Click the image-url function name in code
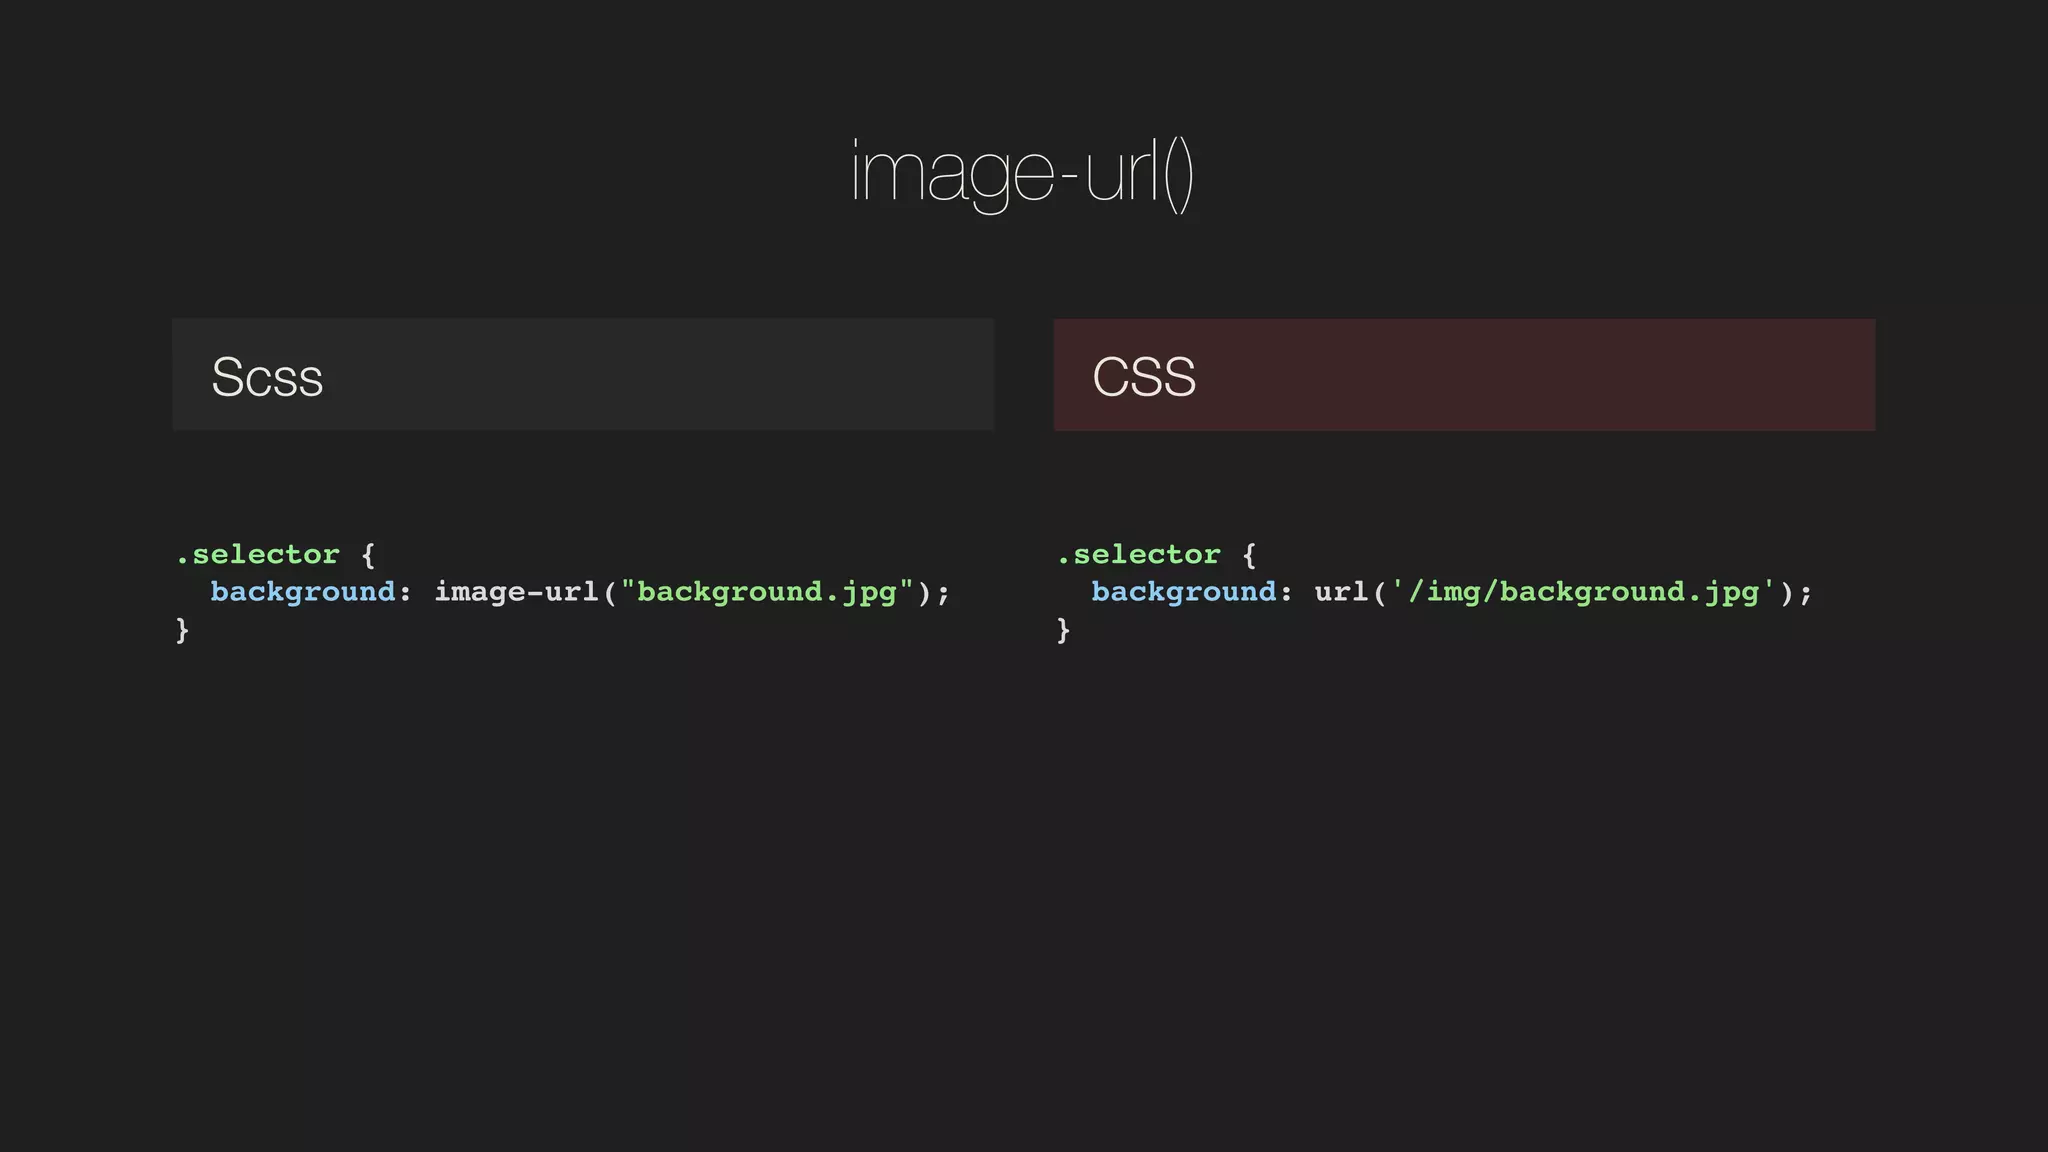Image resolution: width=2048 pixels, height=1152 pixels. [516, 592]
